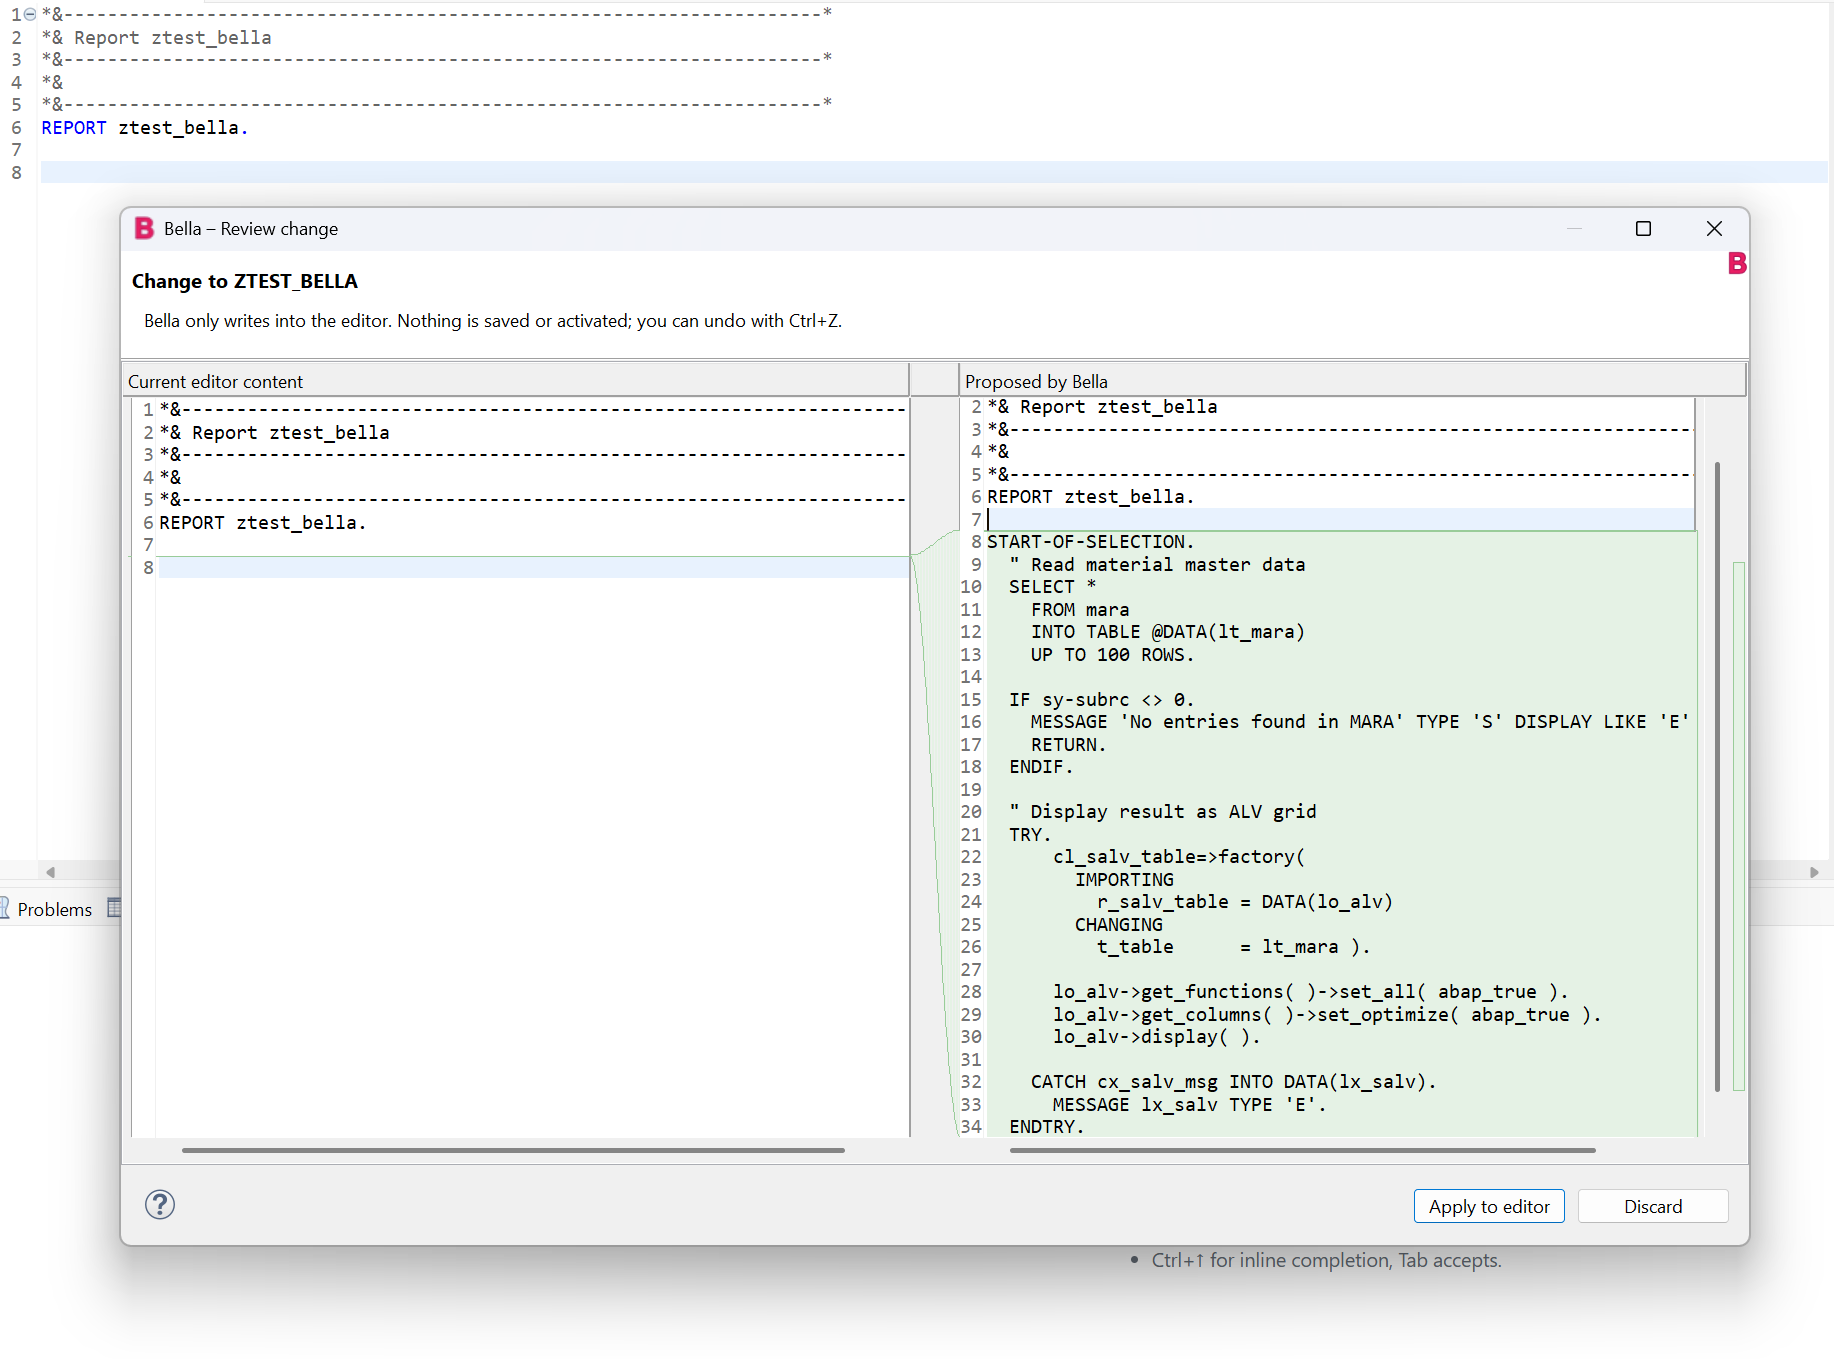Click 'INTO TABLE @DATA(lt_mara)' line
The width and height of the screenshot is (1834, 1359).
click(x=1168, y=632)
